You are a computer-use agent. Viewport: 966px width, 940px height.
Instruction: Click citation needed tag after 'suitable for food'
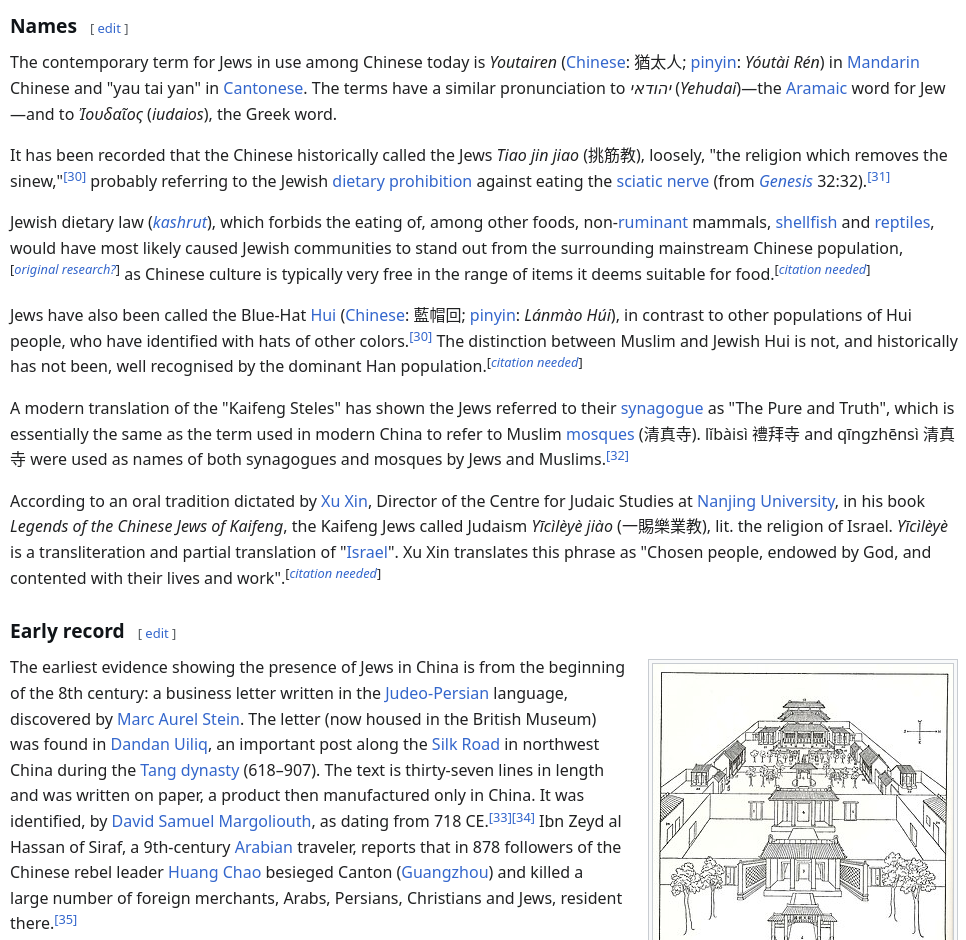pyautogui.click(x=822, y=269)
